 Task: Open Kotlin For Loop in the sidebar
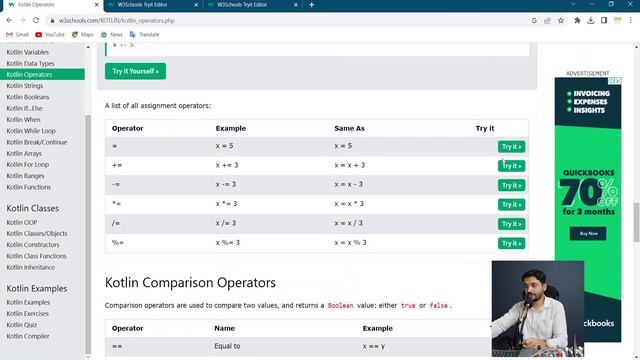point(28,164)
